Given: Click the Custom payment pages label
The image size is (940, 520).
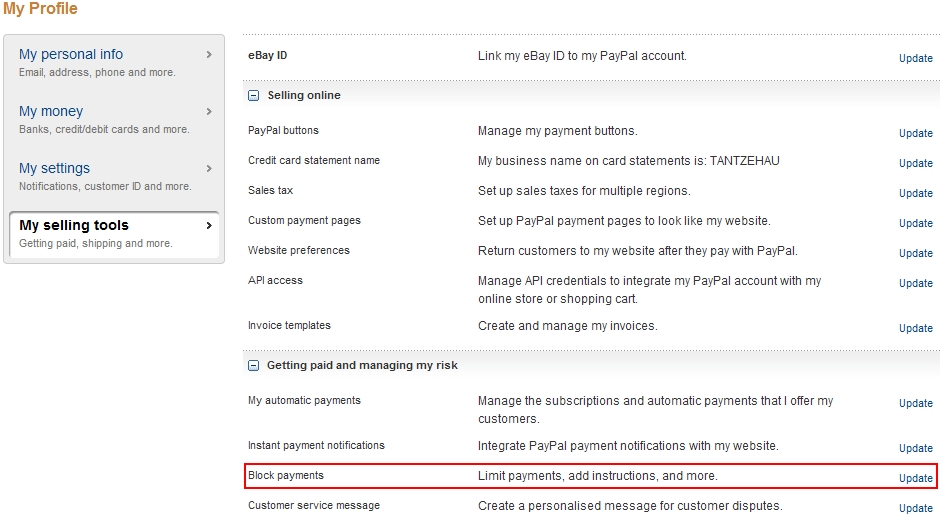Looking at the screenshot, I should click(x=304, y=221).
